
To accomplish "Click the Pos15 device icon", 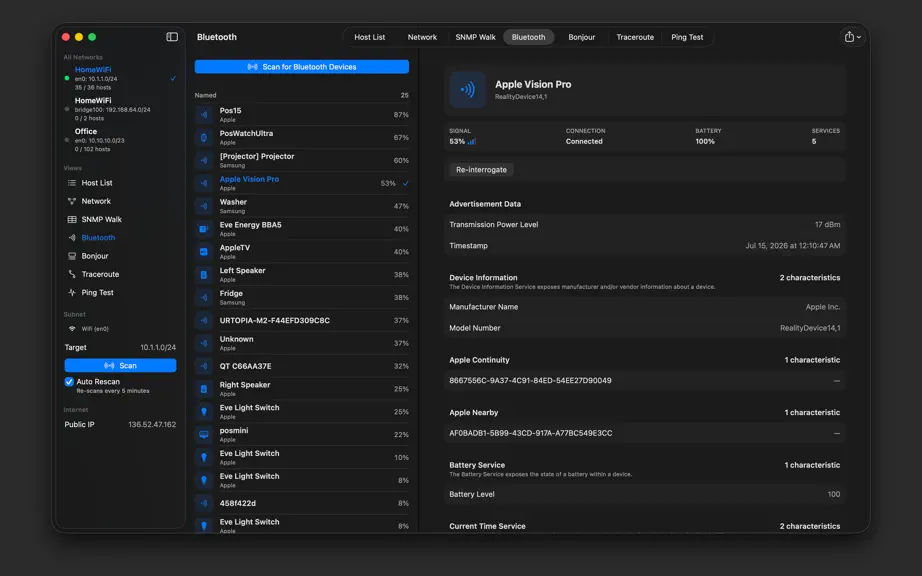I will coord(204,115).
